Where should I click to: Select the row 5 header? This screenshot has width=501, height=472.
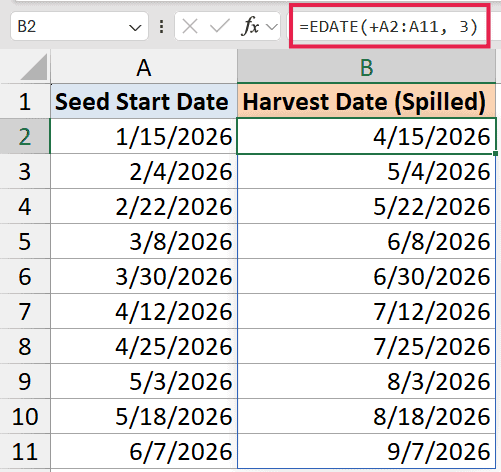tap(25, 241)
